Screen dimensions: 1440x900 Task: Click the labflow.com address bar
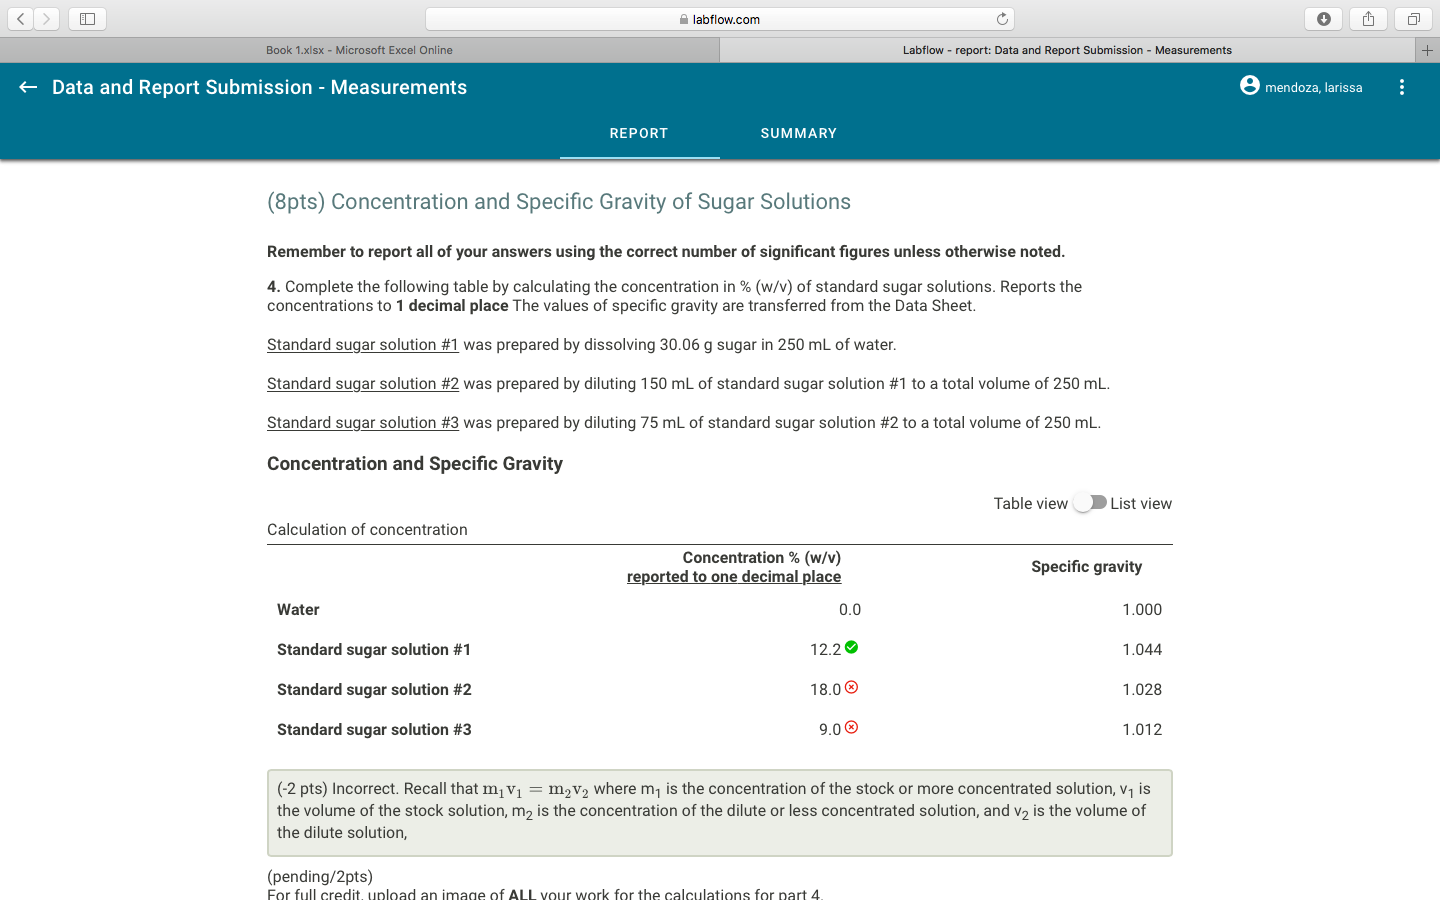pos(720,19)
